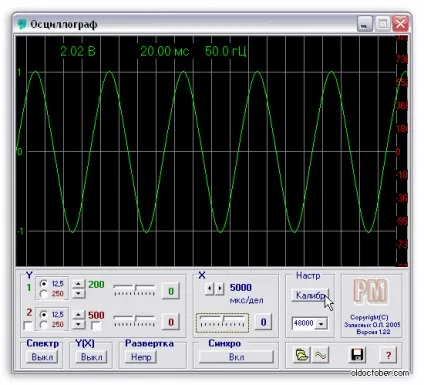424x385 pixels.
Task: Click channel 2 vertical offset slider
Action: (134, 321)
